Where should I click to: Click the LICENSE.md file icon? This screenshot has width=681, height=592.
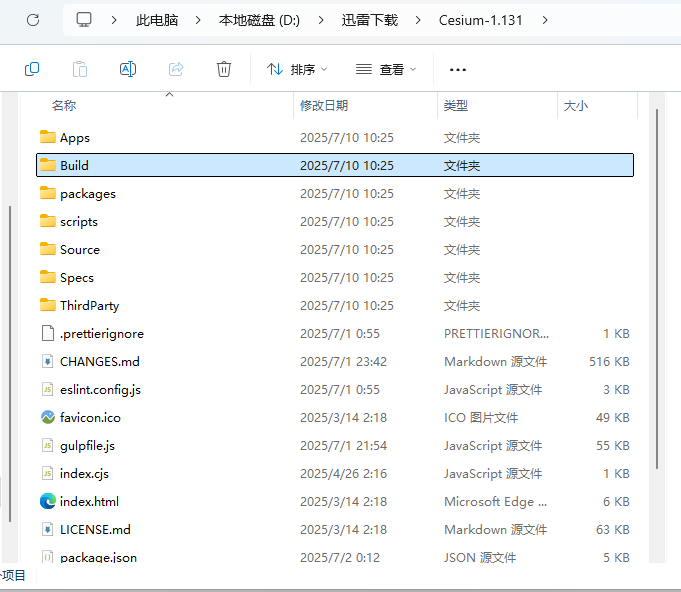click(x=48, y=529)
